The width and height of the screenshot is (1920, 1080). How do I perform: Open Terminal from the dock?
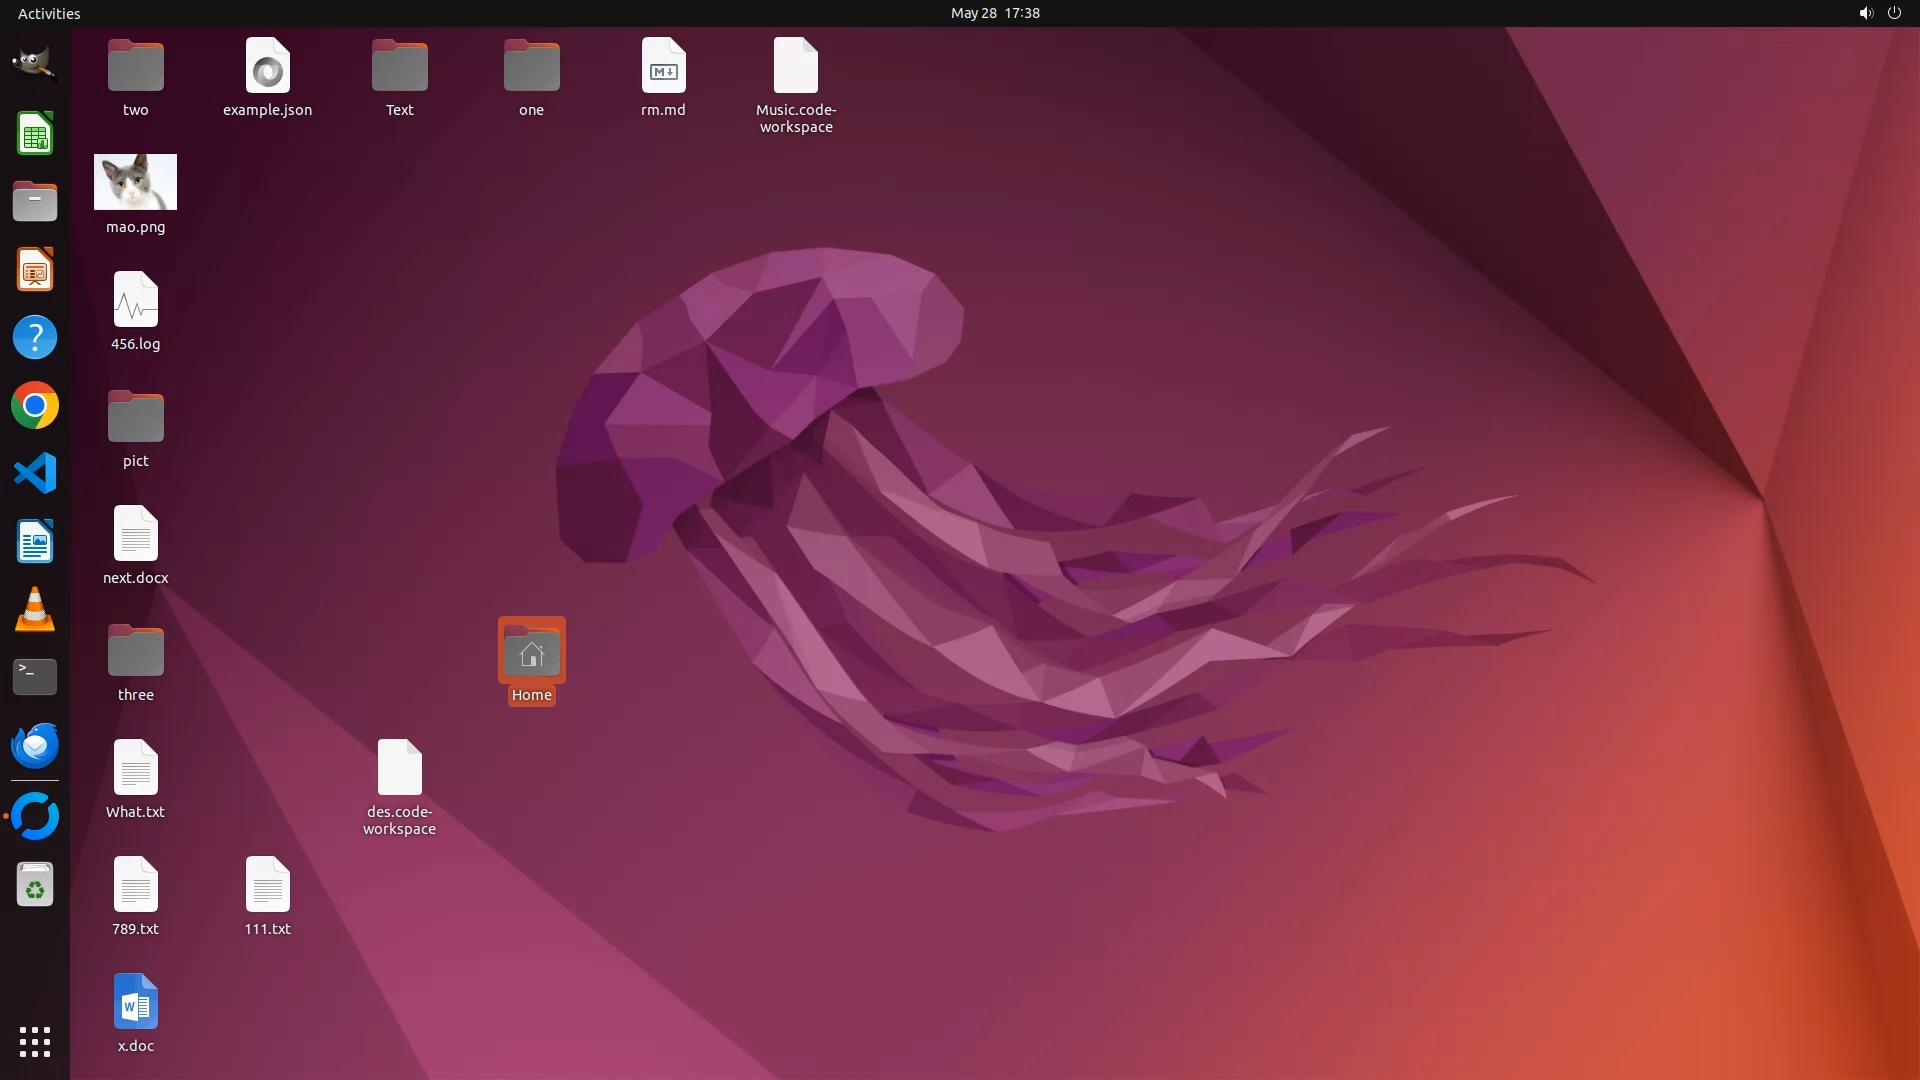tap(34, 677)
